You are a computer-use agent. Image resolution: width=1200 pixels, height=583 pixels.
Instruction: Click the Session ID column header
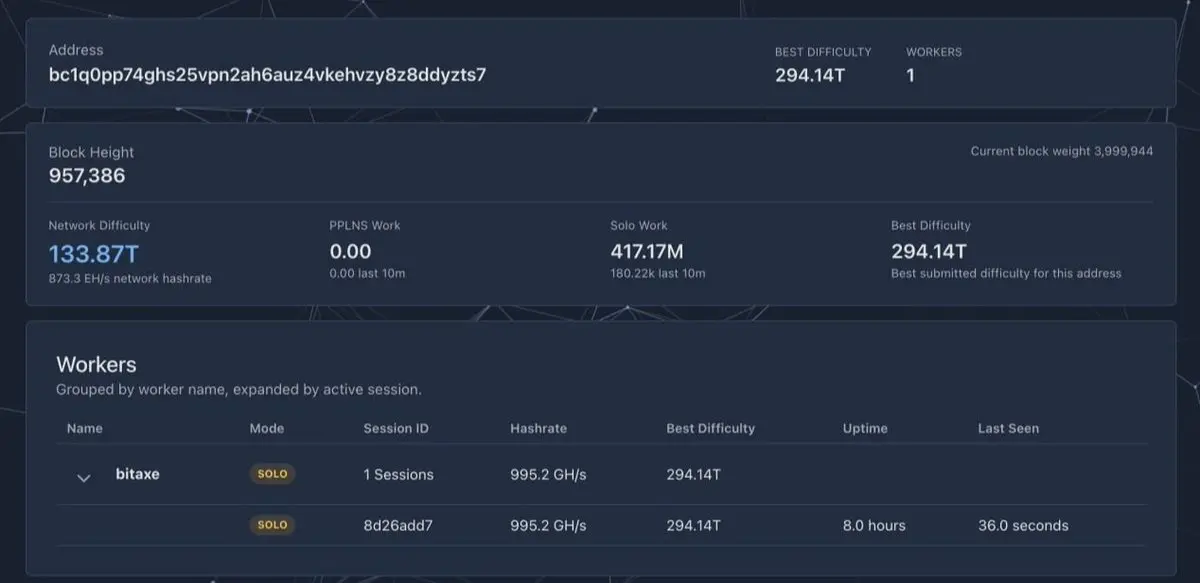tap(396, 428)
